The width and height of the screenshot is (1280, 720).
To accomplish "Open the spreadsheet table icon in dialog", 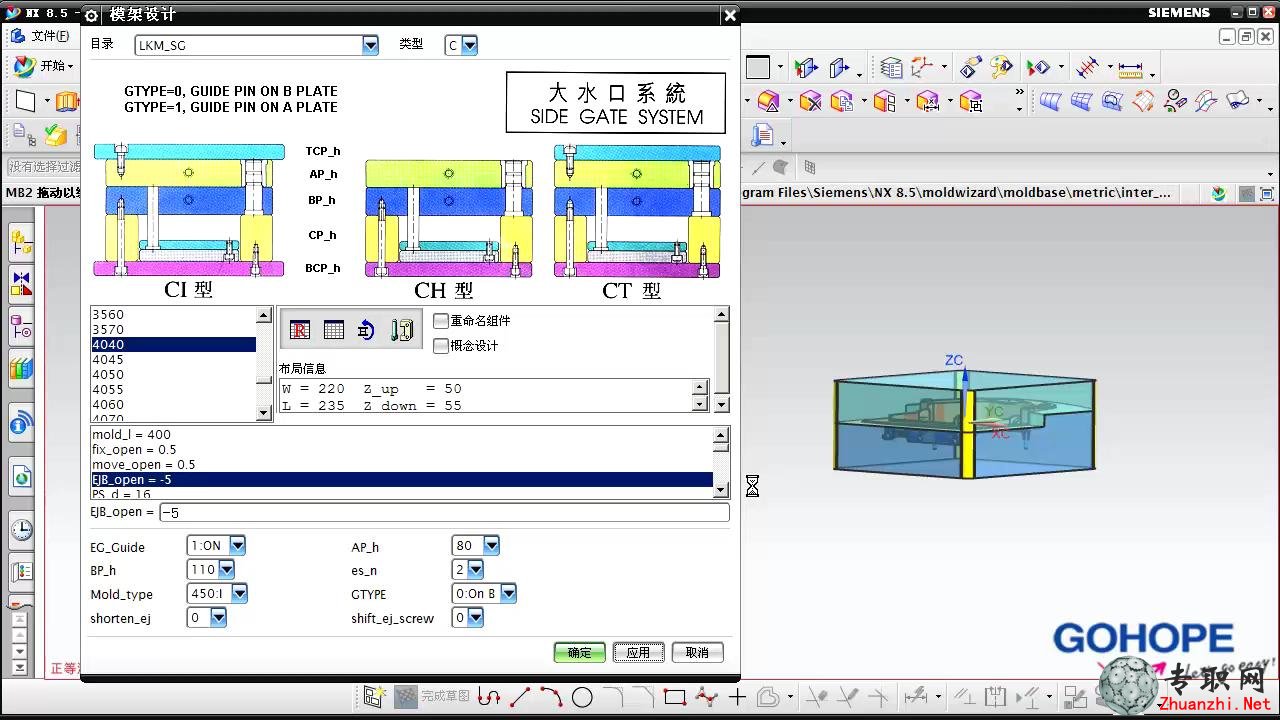I will [334, 330].
